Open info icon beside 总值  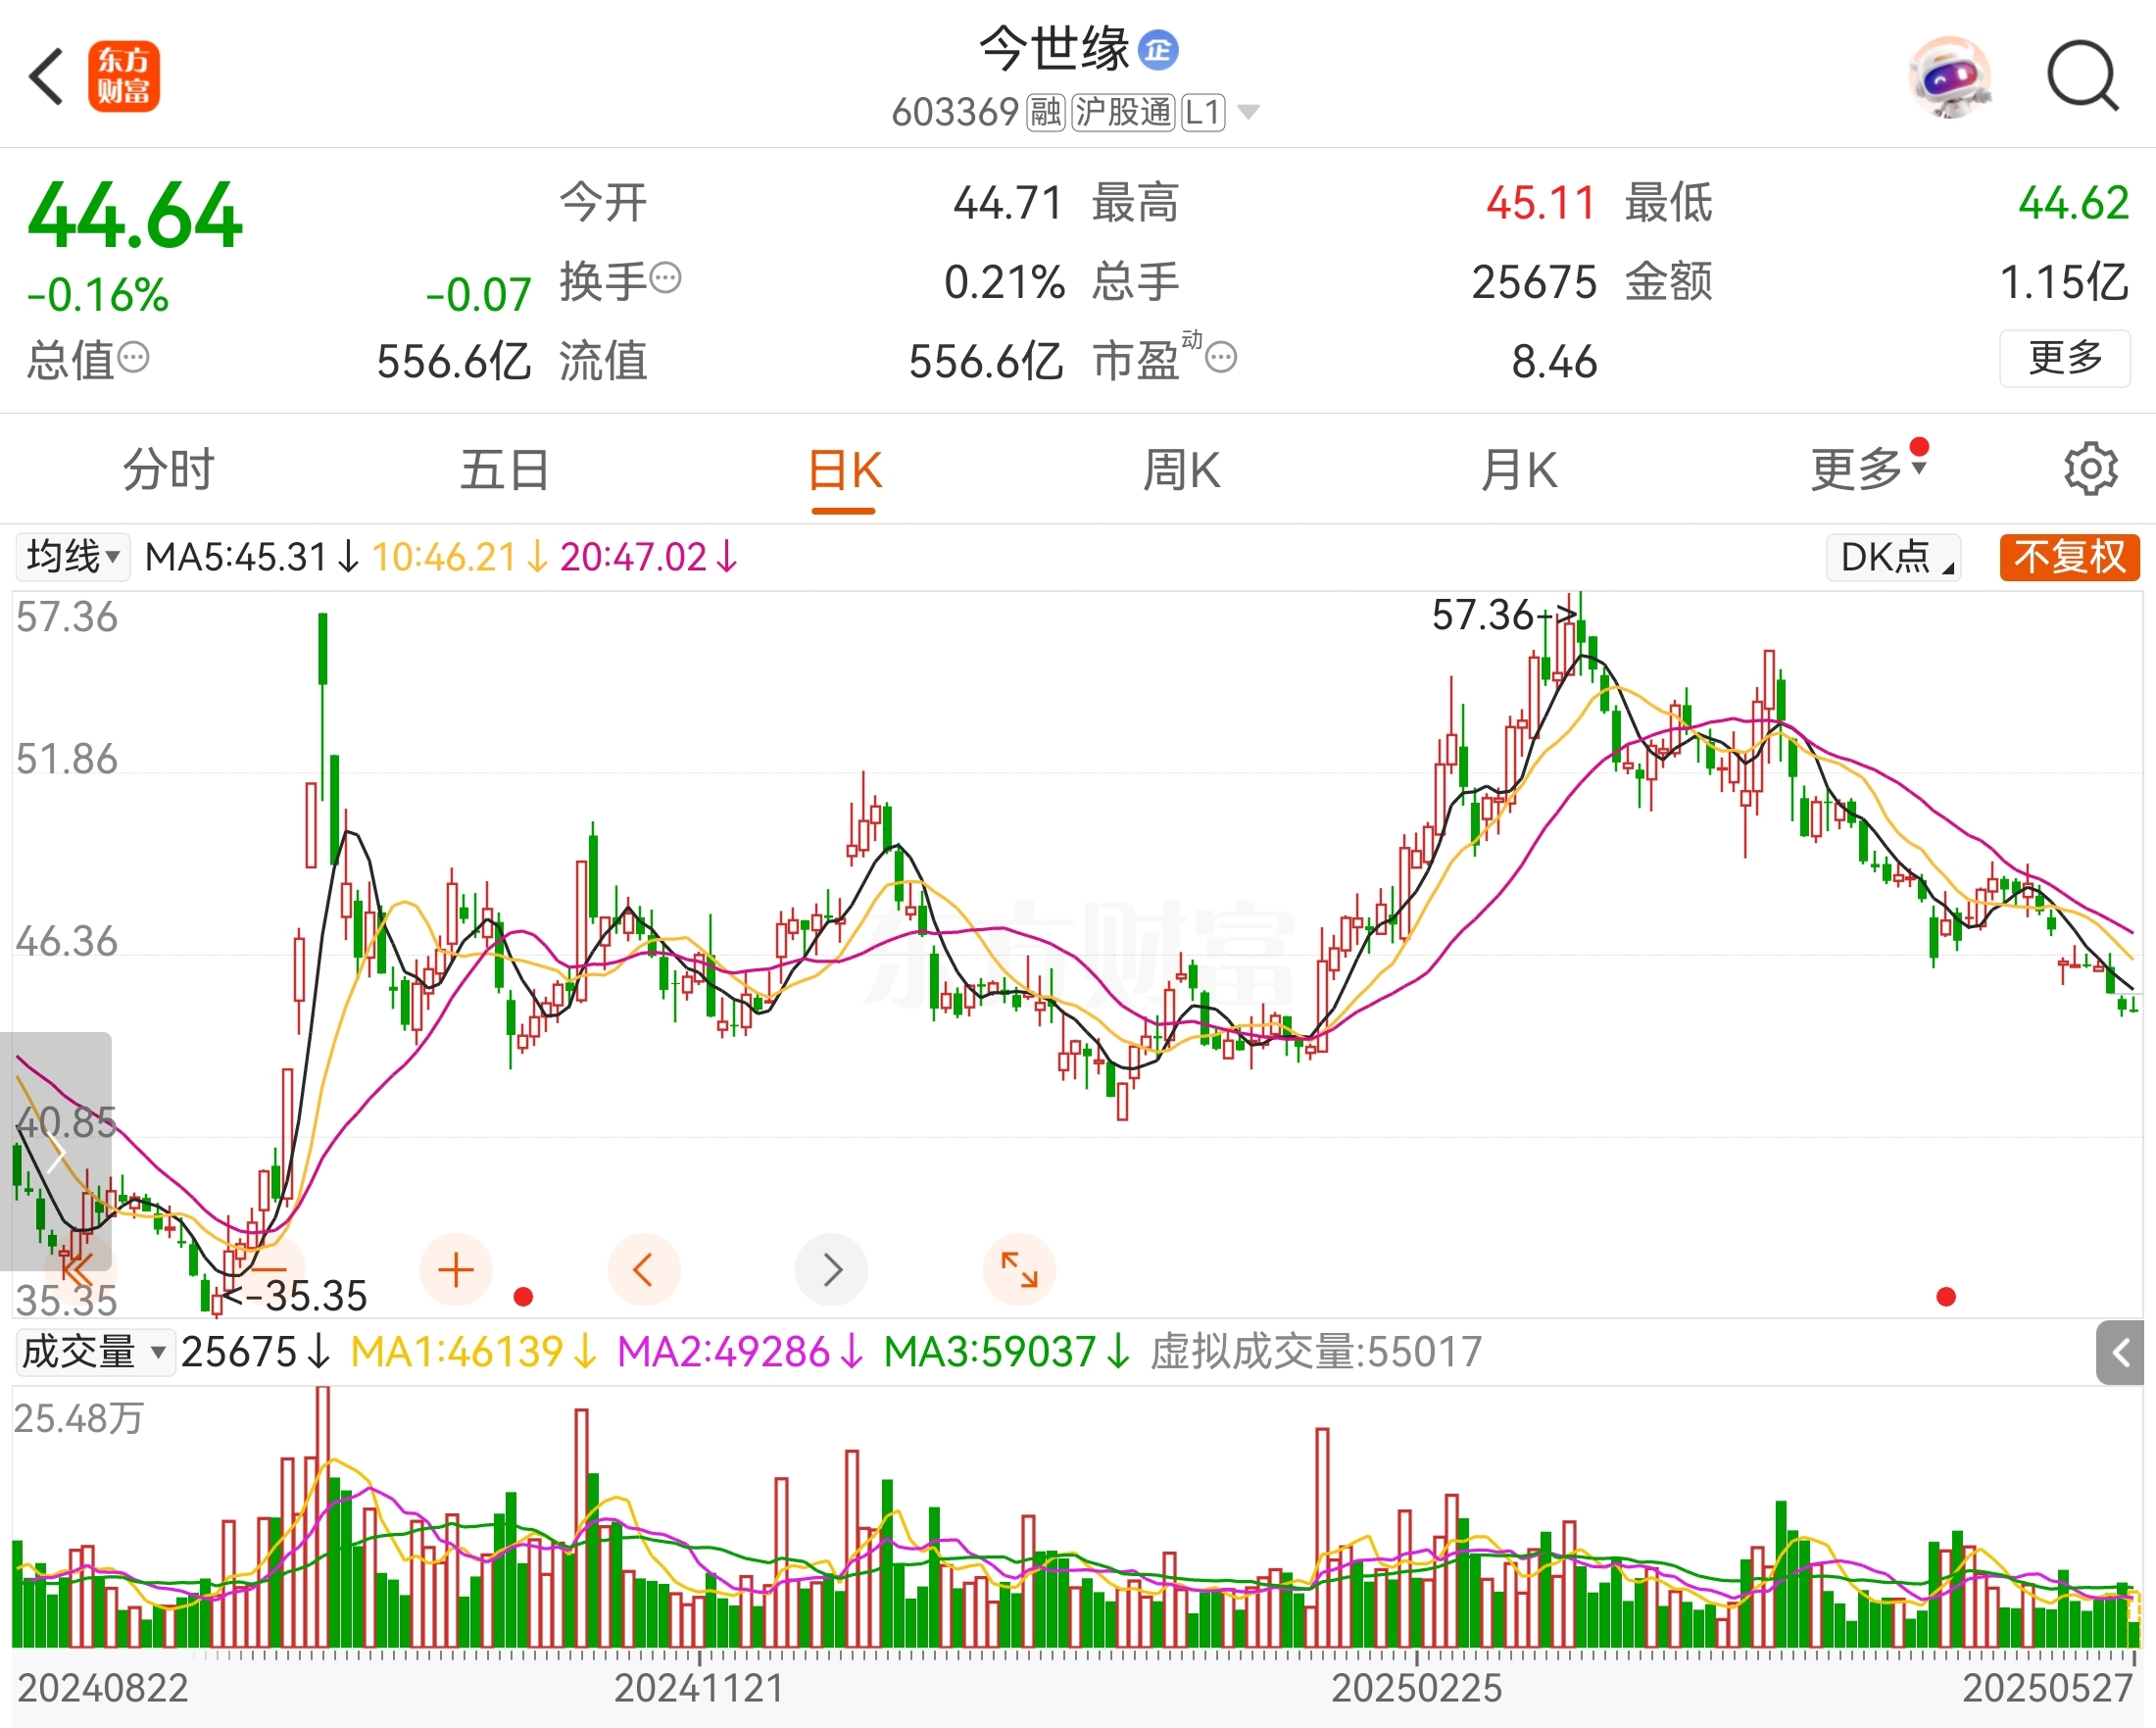tap(133, 356)
